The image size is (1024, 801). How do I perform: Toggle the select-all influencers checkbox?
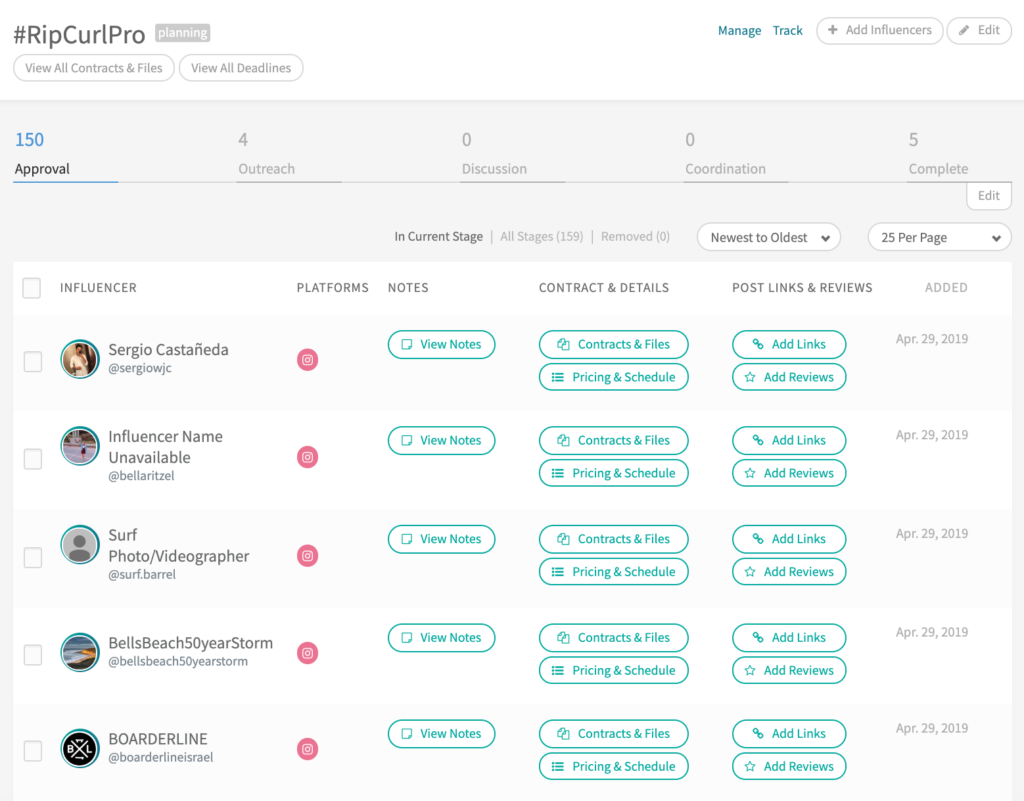32,288
